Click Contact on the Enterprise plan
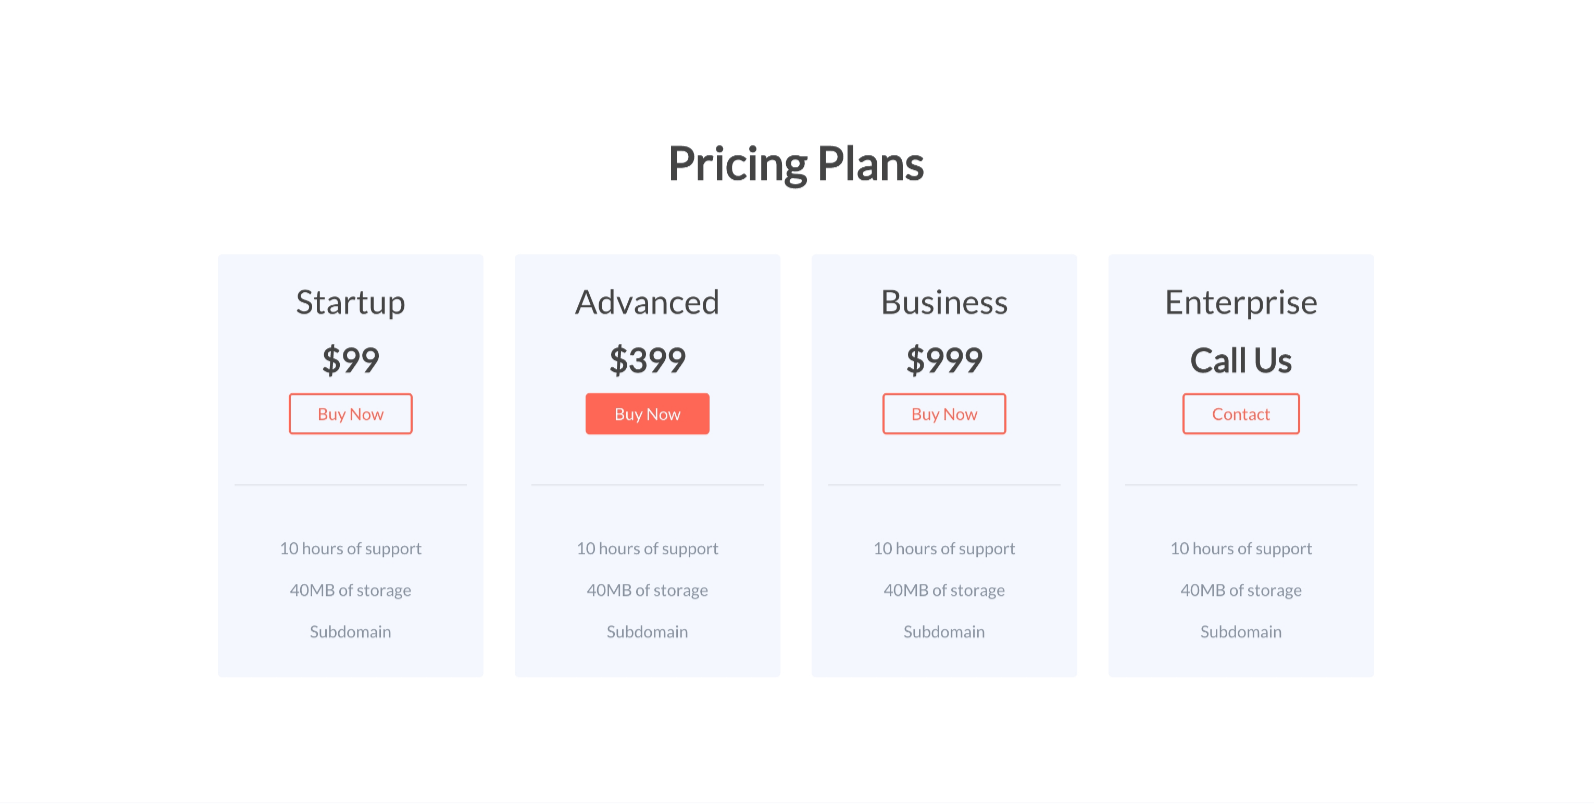Viewport: 1594px width, 804px height. tap(1240, 413)
